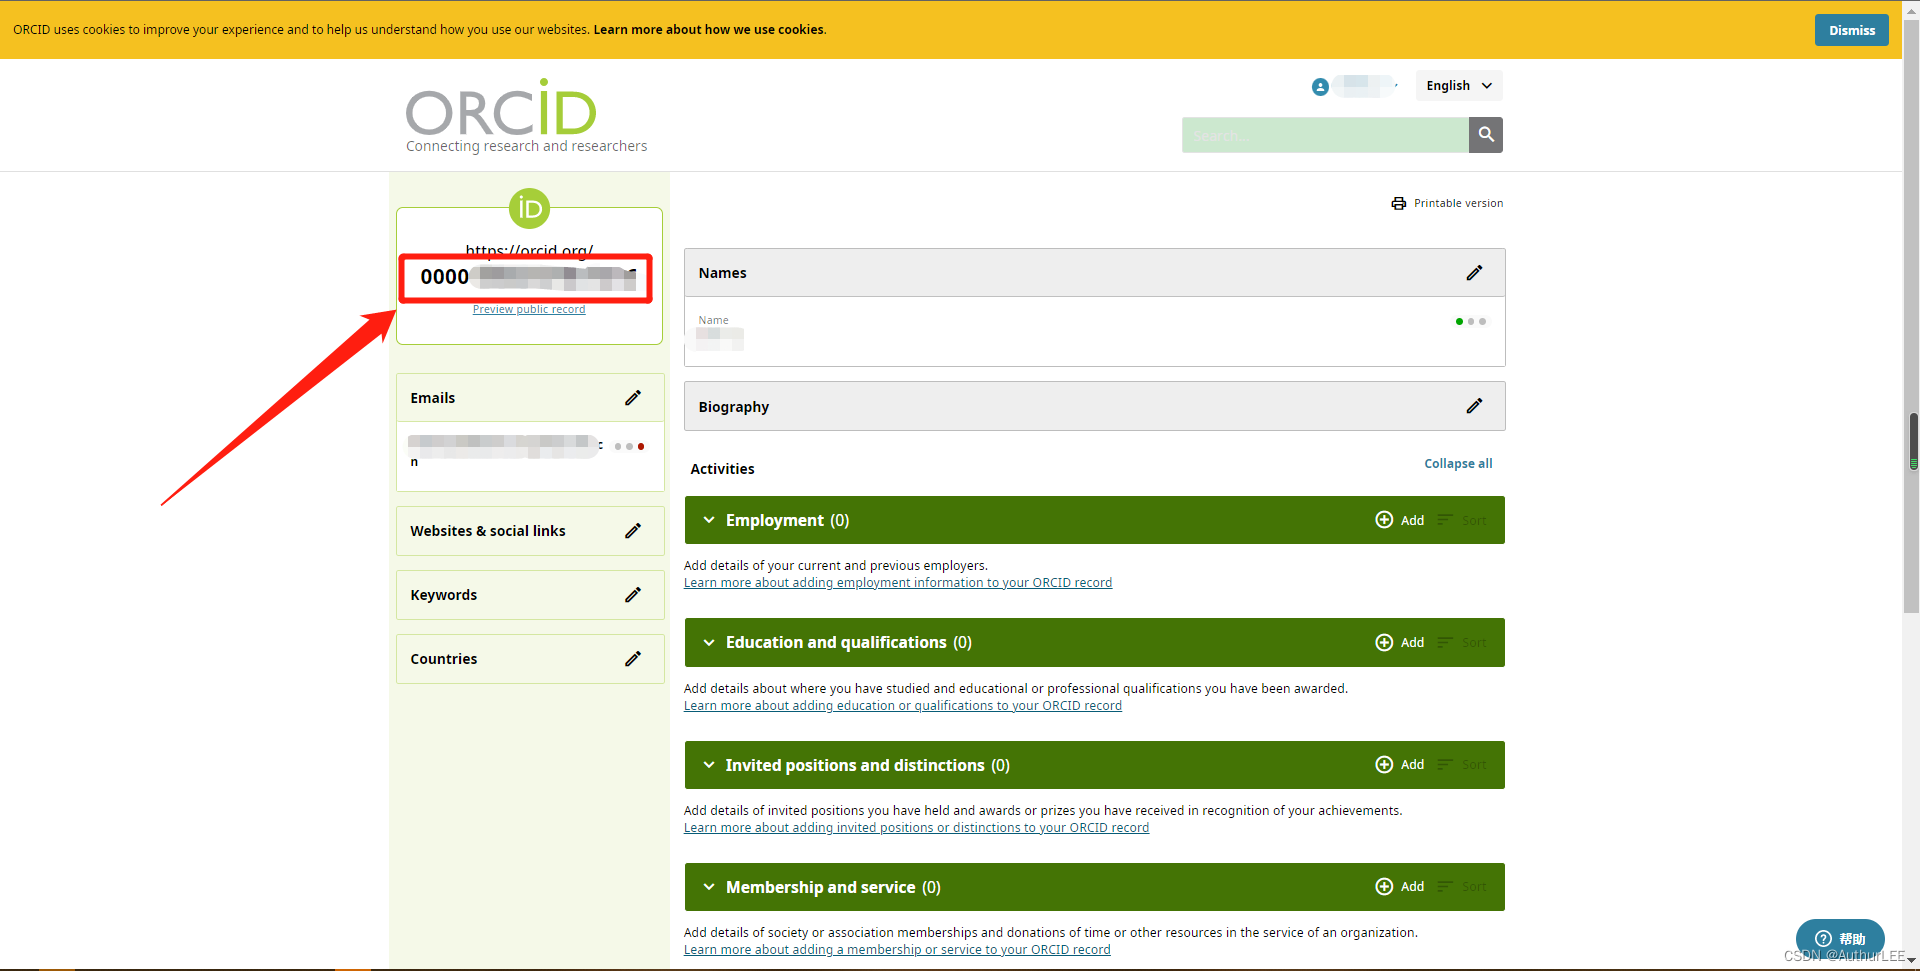This screenshot has height=971, width=1920.
Task: Edit Names with the pencil icon
Action: click(x=1474, y=273)
